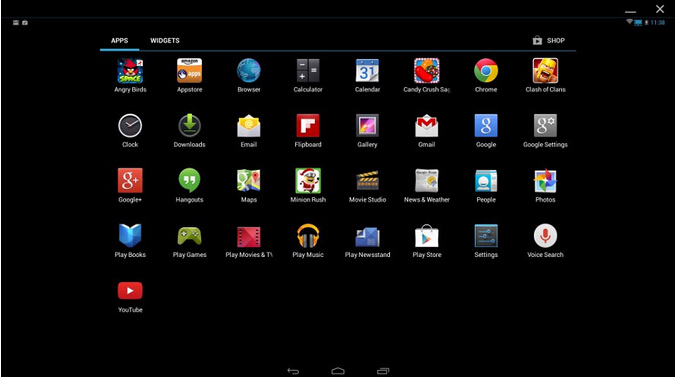Screen dimensions: 677x377
Task: Open the recent apps navigation button
Action: click(x=383, y=371)
